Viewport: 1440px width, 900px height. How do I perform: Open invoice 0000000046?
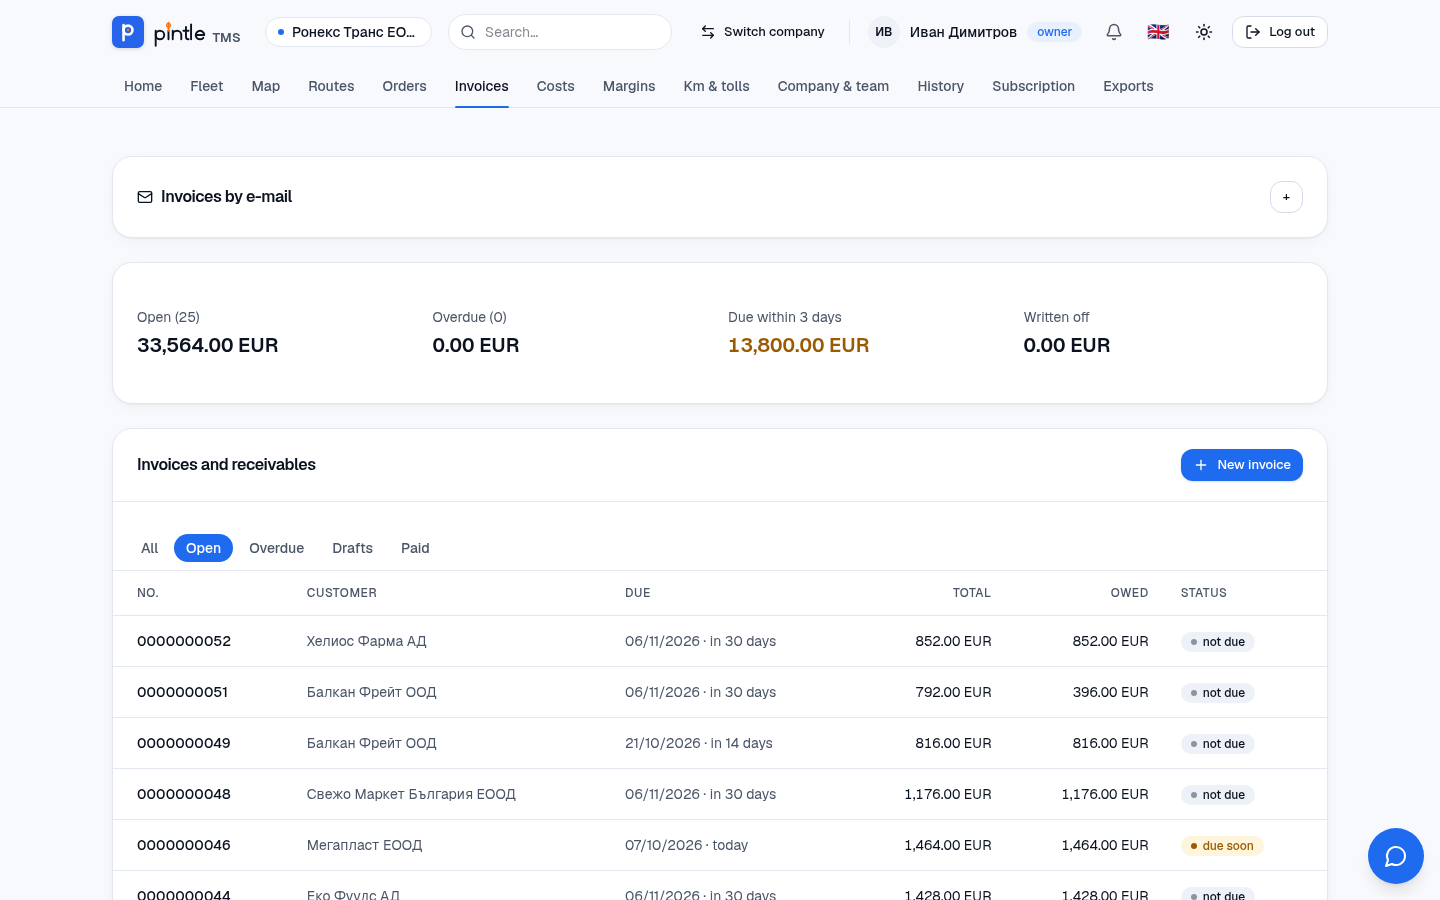pos(184,845)
